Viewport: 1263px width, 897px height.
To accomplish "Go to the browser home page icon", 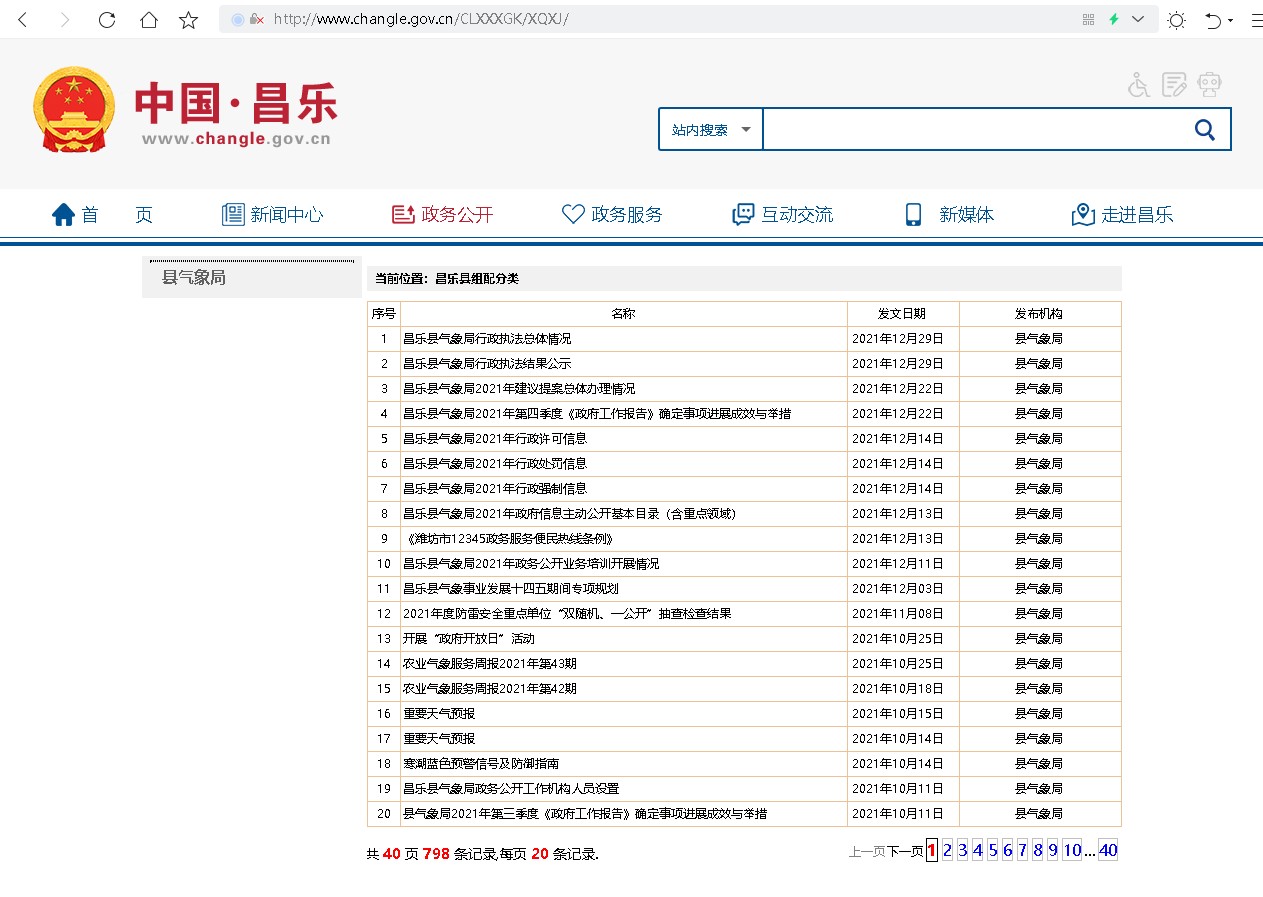I will pos(148,20).
